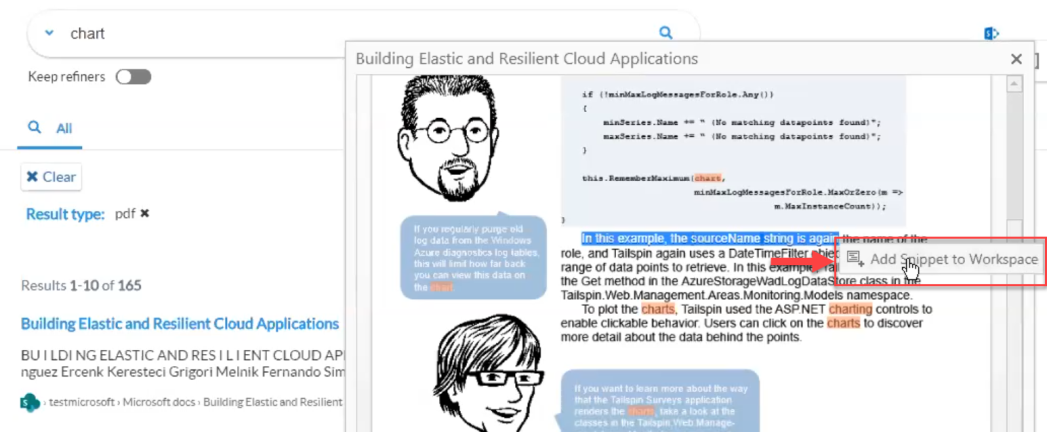This screenshot has height=432, width=1047.
Task: Open Building Elastic and Resilient Cloud Applications result
Action: [x=180, y=324]
